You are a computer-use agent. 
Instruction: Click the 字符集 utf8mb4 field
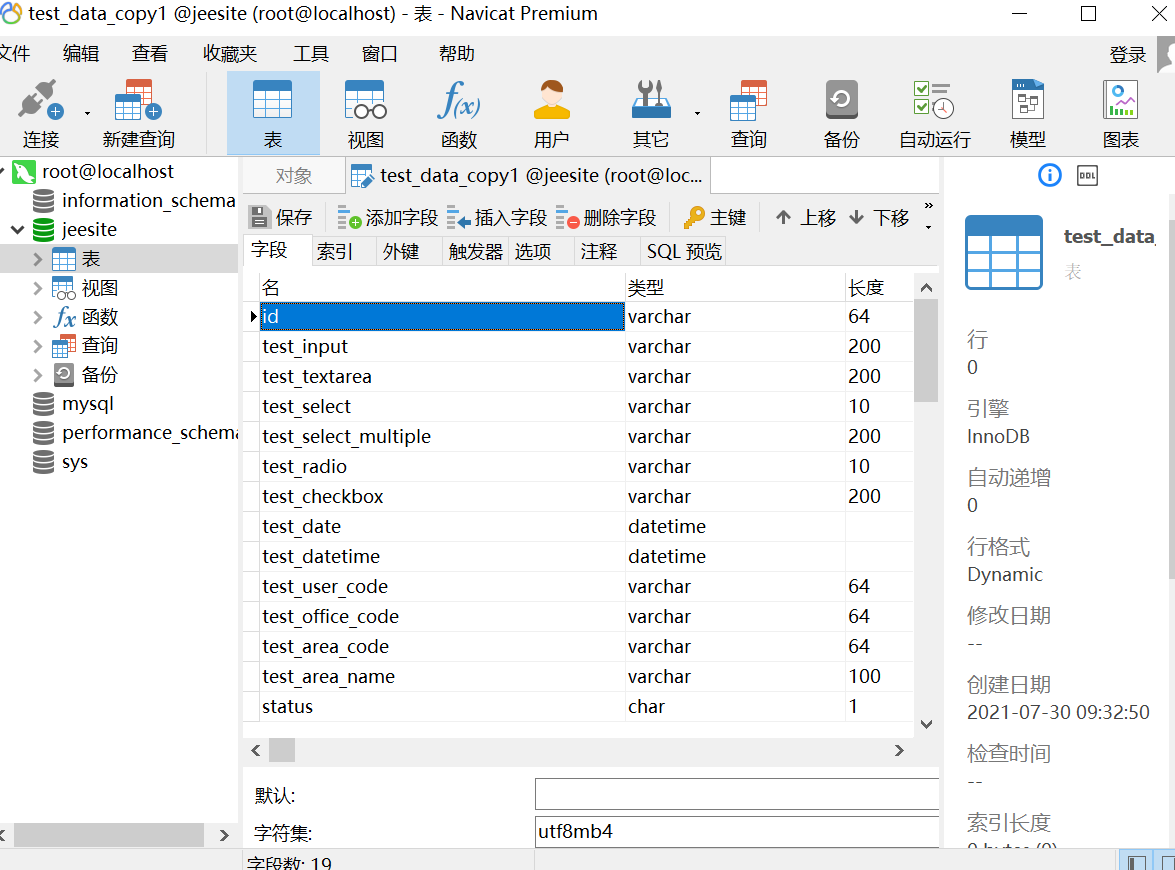click(x=737, y=832)
